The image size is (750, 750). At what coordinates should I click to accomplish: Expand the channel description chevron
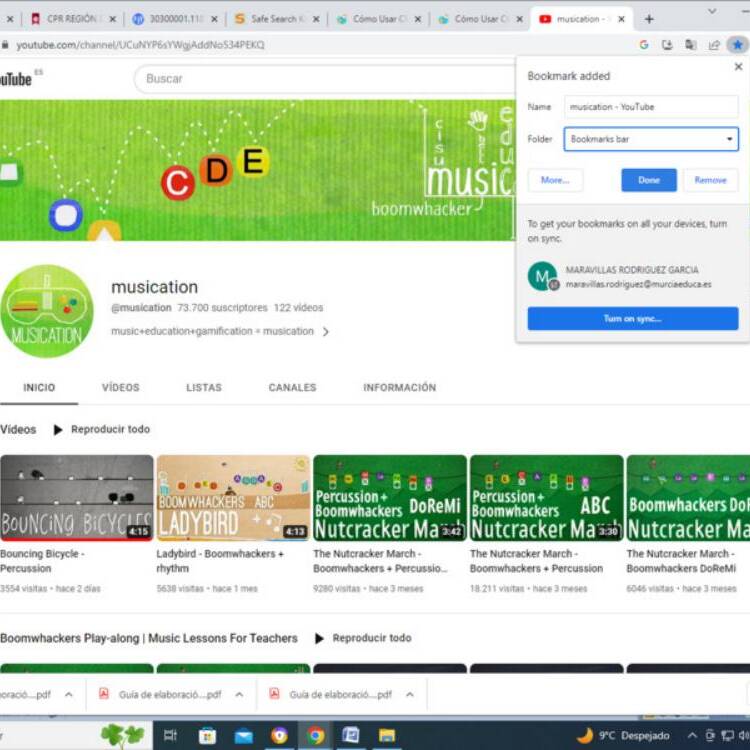coord(326,331)
